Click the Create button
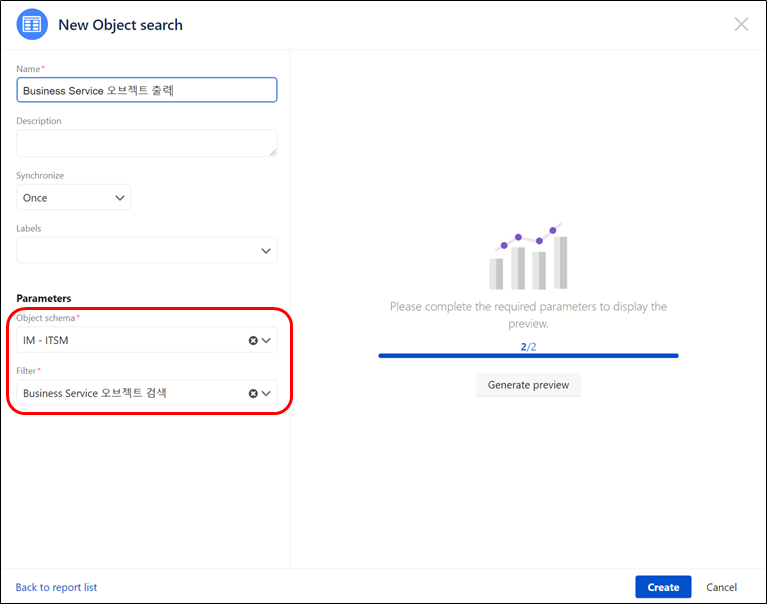The height and width of the screenshot is (604, 767). (x=663, y=587)
